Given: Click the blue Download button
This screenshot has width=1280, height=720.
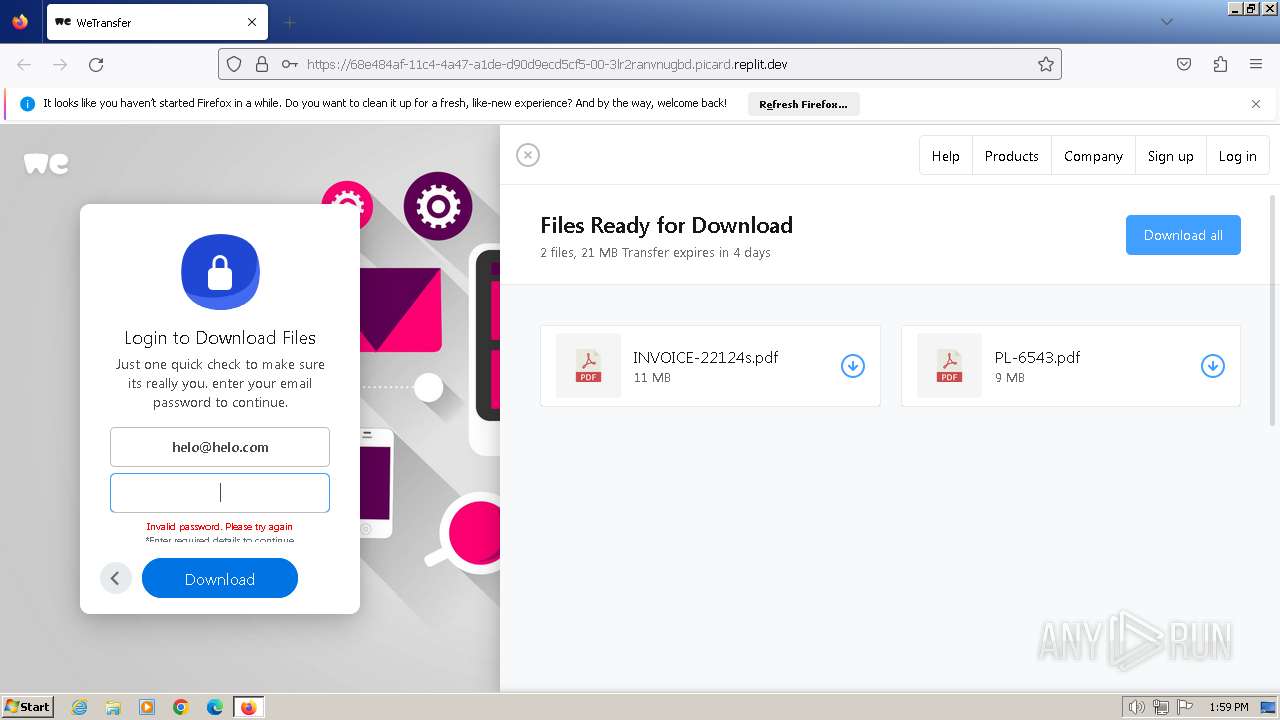Looking at the screenshot, I should 220,578.
